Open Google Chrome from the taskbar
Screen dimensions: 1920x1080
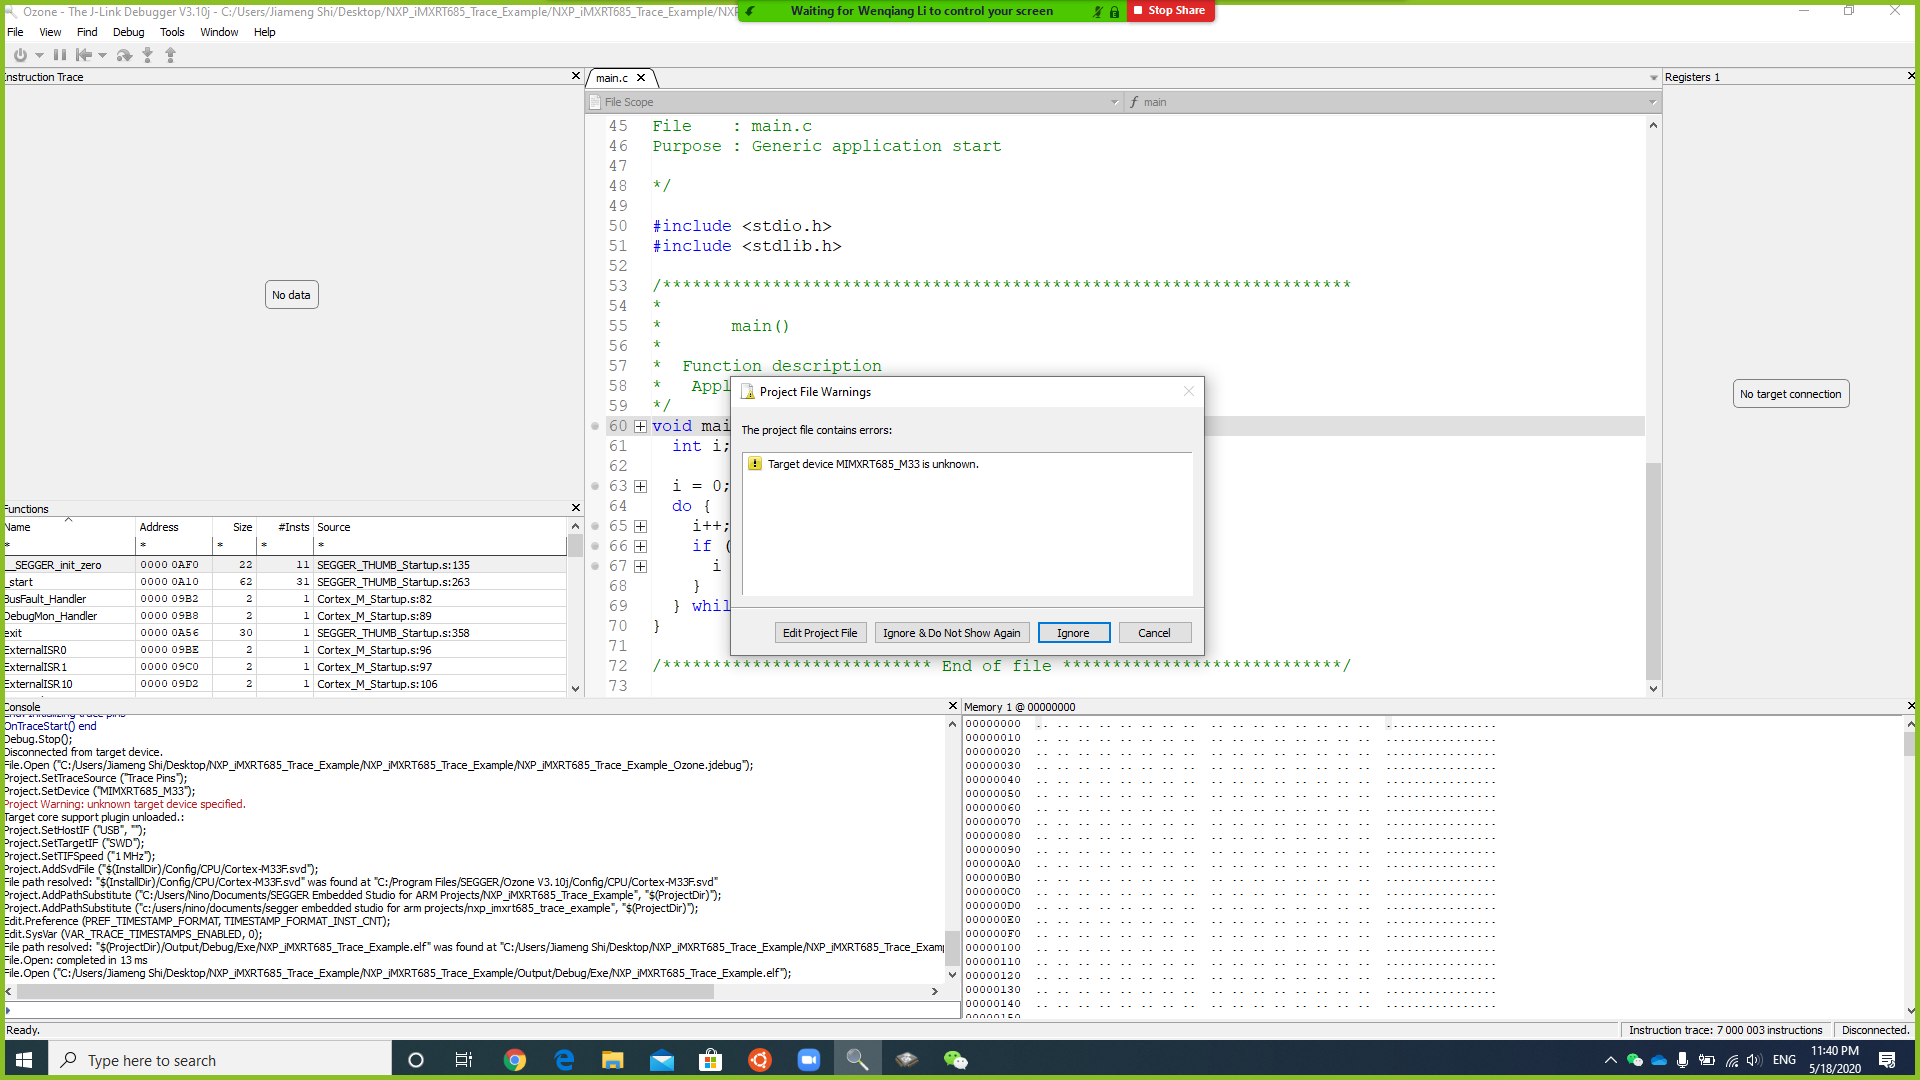click(x=515, y=1060)
